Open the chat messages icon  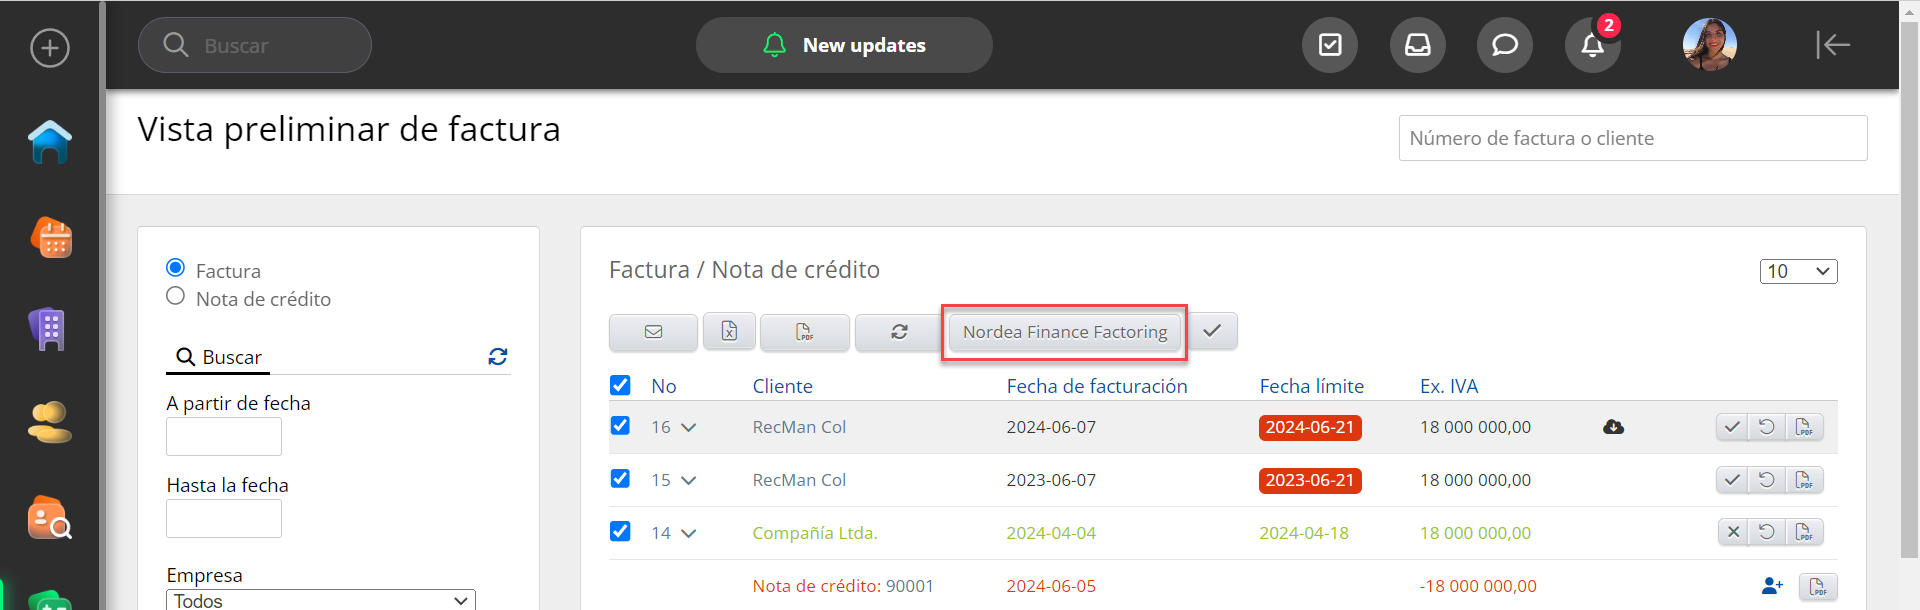pyautogui.click(x=1504, y=45)
